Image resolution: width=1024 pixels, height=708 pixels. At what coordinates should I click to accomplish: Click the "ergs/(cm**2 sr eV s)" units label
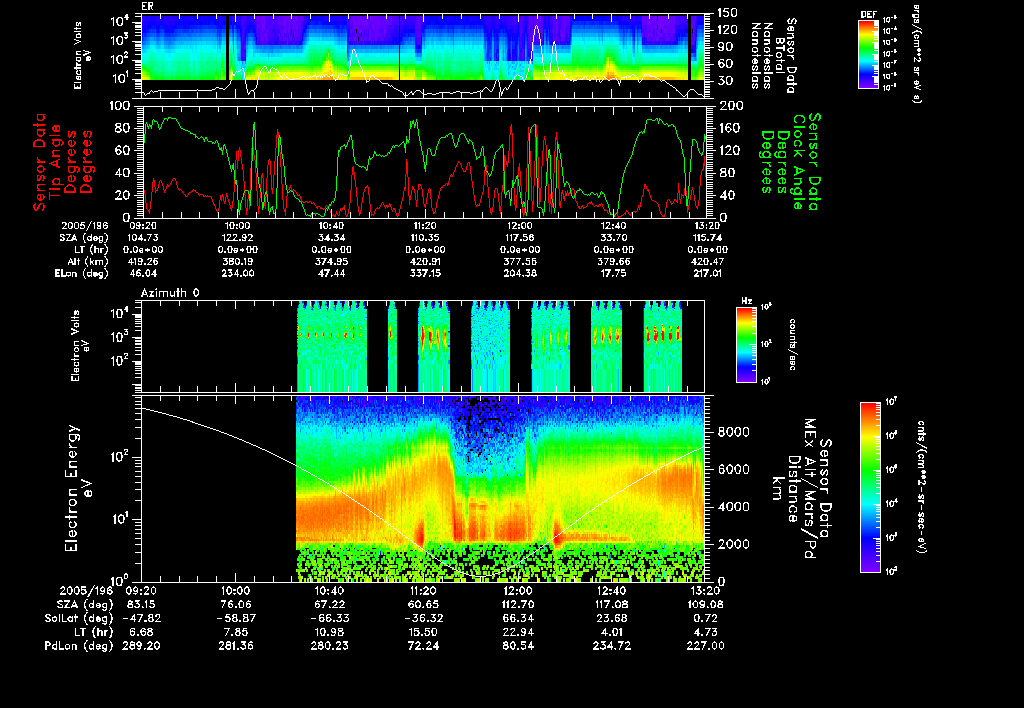coord(916,55)
